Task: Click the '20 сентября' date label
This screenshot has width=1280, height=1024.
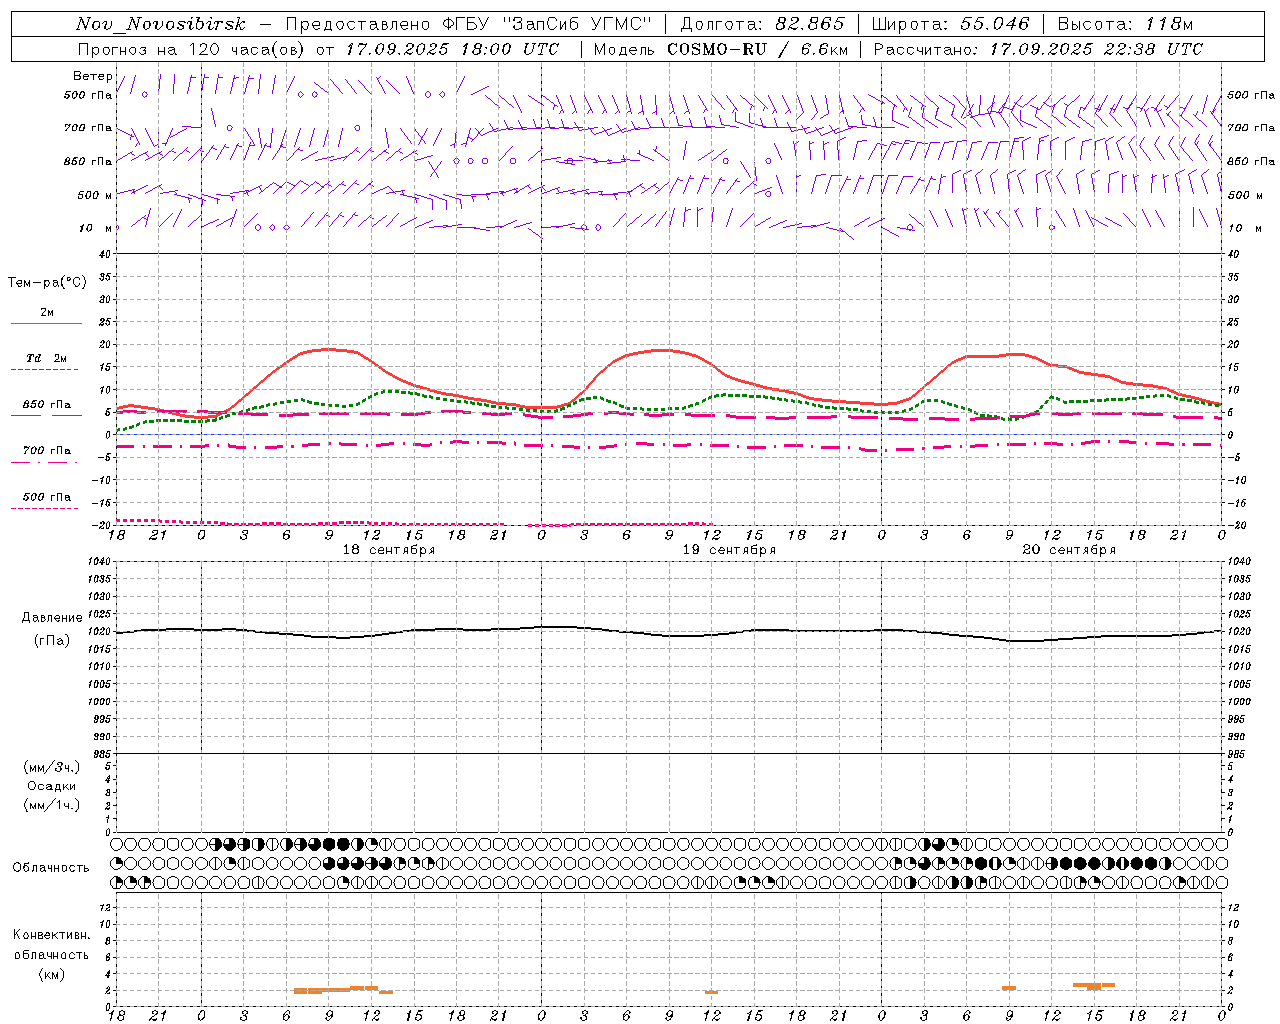Action: [1069, 550]
